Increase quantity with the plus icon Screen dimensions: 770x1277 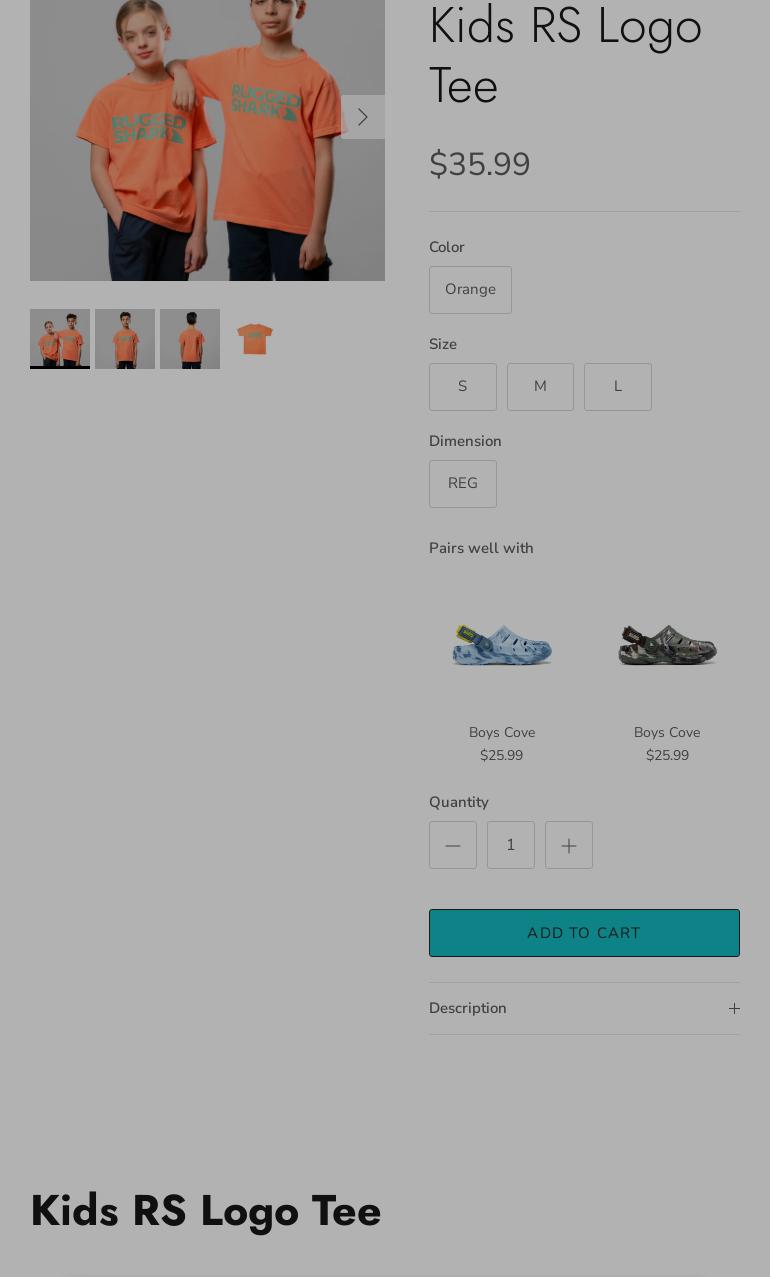point(569,845)
